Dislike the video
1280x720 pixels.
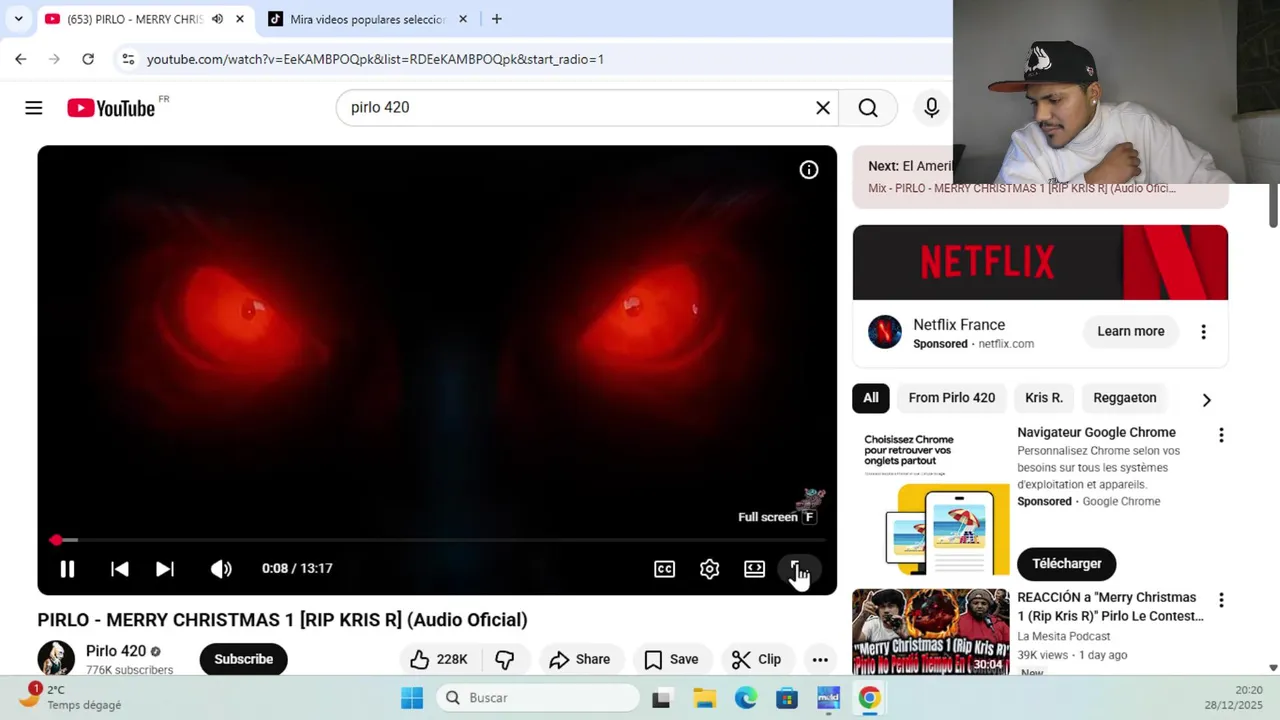(x=505, y=659)
